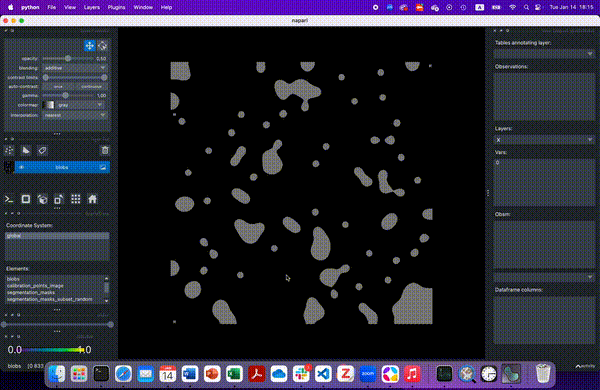This screenshot has width=600, height=390.
Task: Click the Dataframe columns list box
Action: tap(544, 320)
